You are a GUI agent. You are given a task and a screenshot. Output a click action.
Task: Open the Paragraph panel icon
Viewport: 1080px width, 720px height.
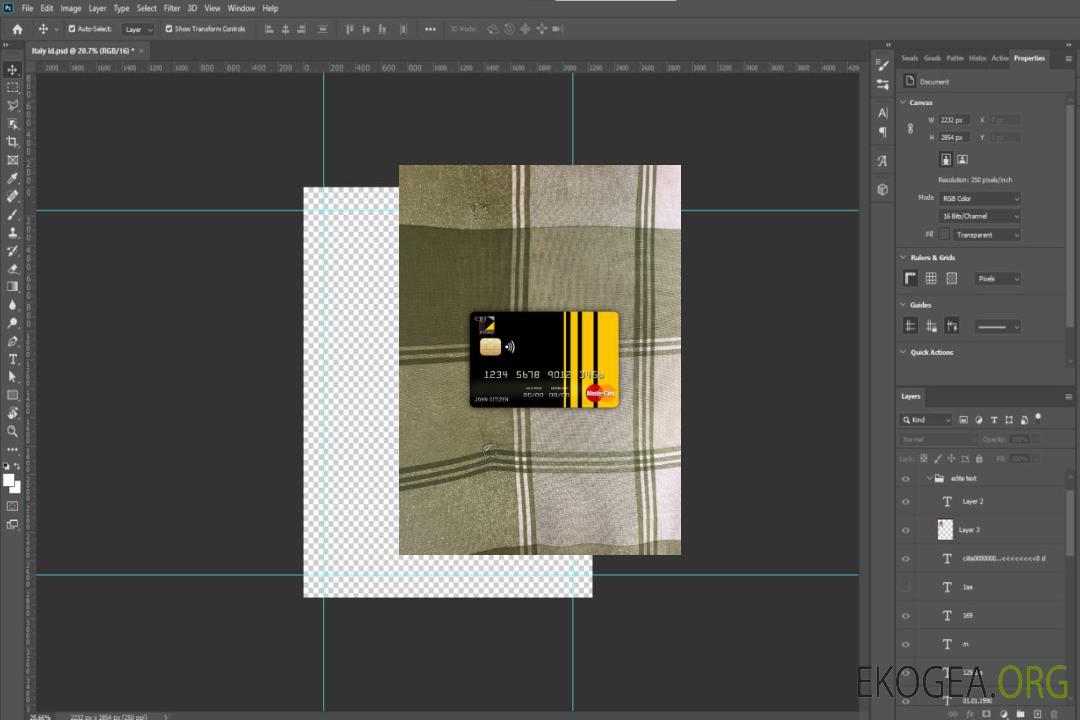(883, 132)
